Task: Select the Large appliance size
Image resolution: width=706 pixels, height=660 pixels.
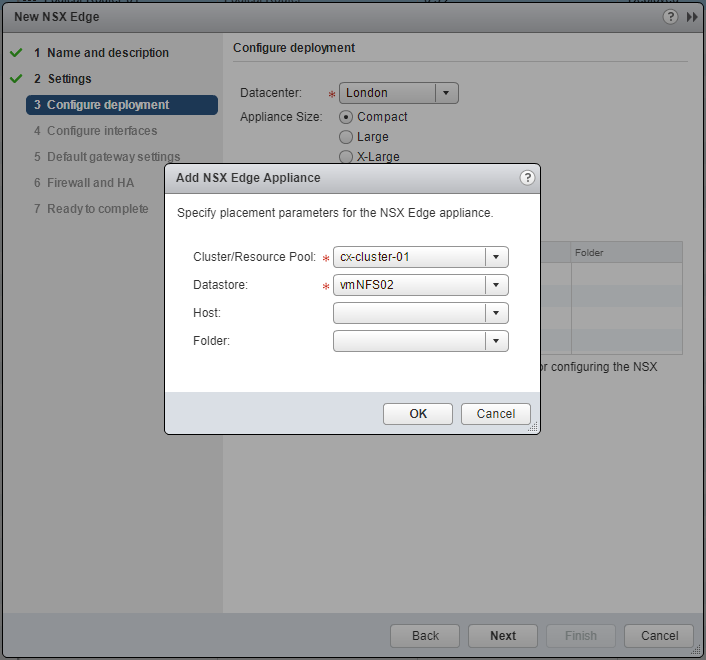Action: click(x=347, y=137)
